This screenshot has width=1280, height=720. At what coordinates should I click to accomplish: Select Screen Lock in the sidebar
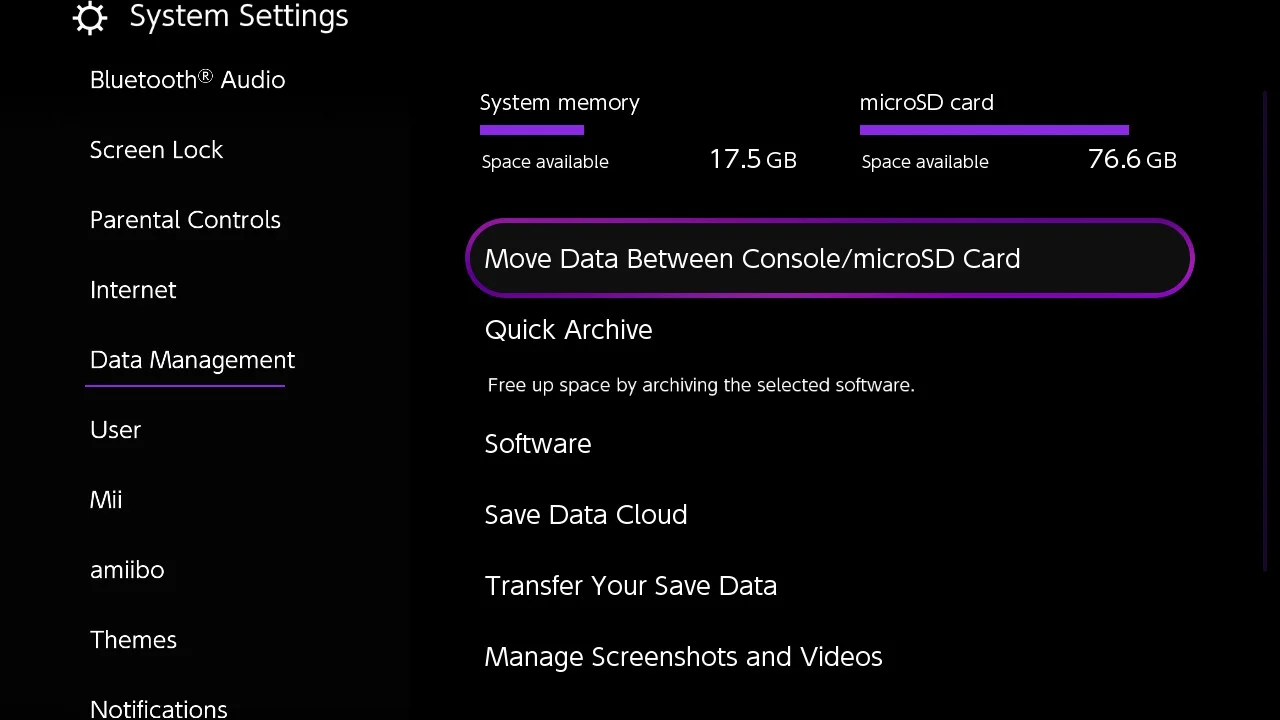pos(156,150)
